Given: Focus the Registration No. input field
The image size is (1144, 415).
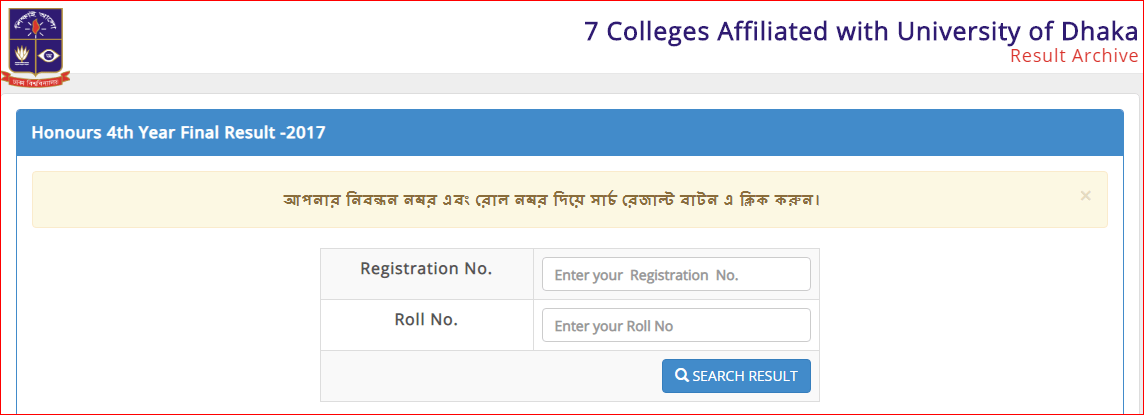Looking at the screenshot, I should [676, 274].
